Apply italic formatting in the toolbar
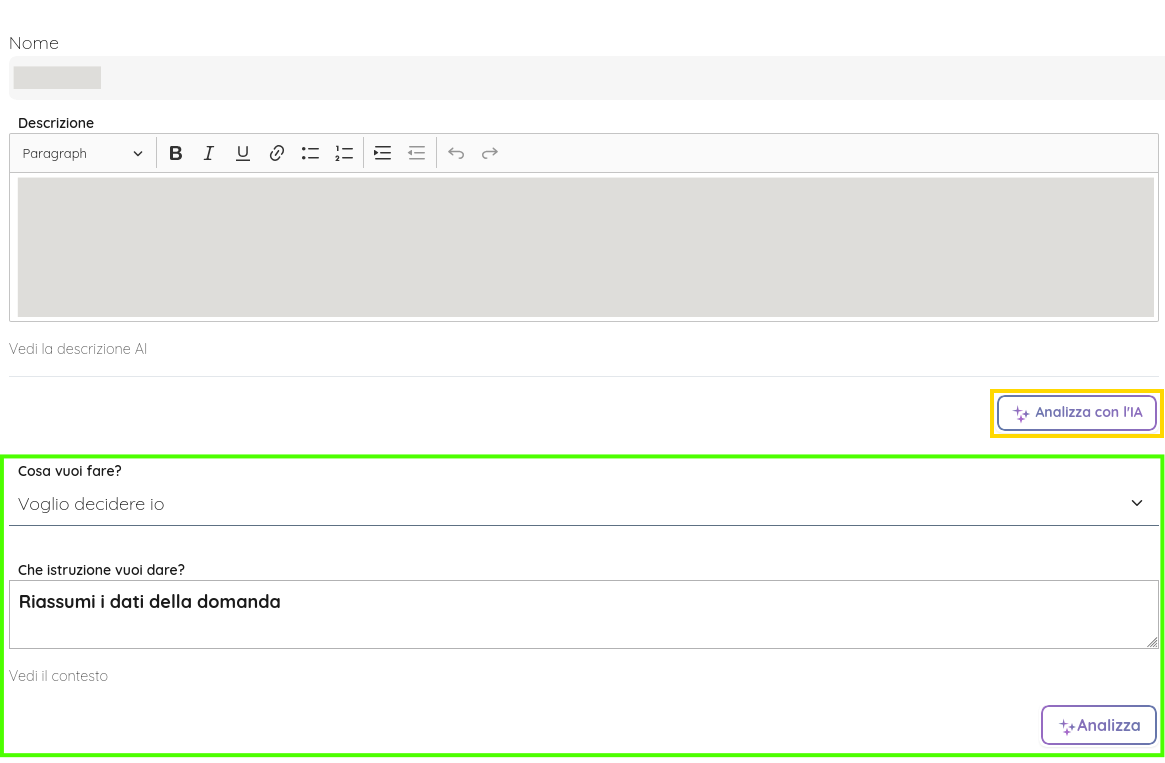Image resolution: width=1165 pixels, height=763 pixels. pyautogui.click(x=209, y=153)
